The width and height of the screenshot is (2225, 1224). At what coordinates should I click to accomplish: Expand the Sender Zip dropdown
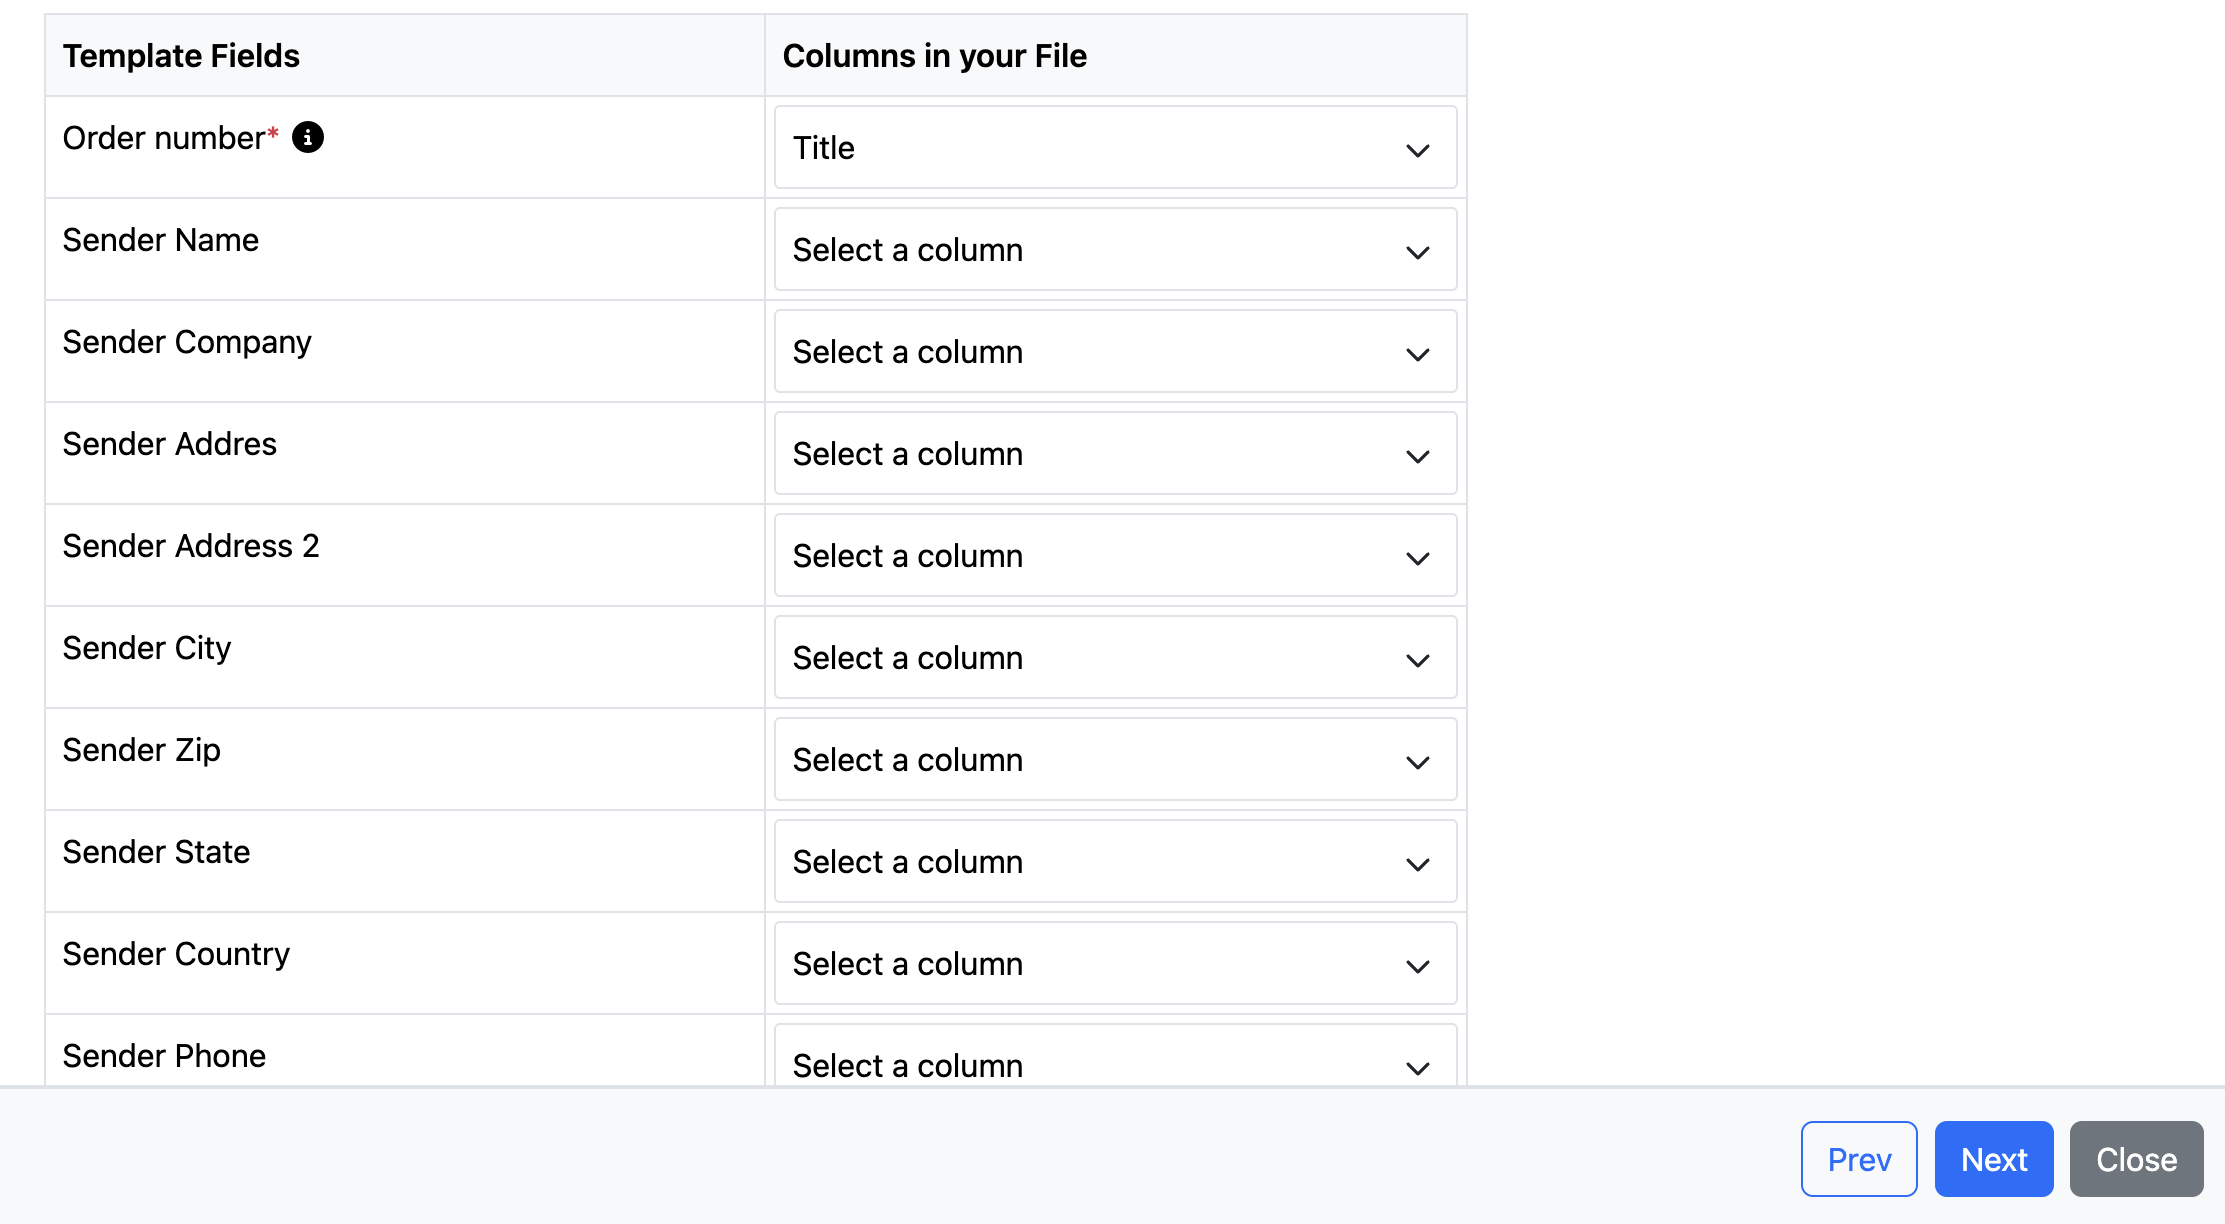coord(1115,760)
